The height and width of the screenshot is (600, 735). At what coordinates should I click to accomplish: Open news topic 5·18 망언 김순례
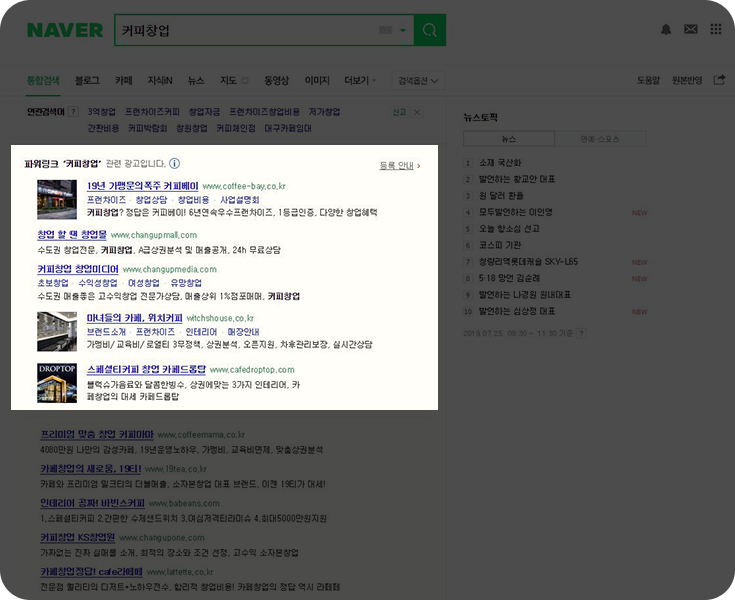click(510, 278)
